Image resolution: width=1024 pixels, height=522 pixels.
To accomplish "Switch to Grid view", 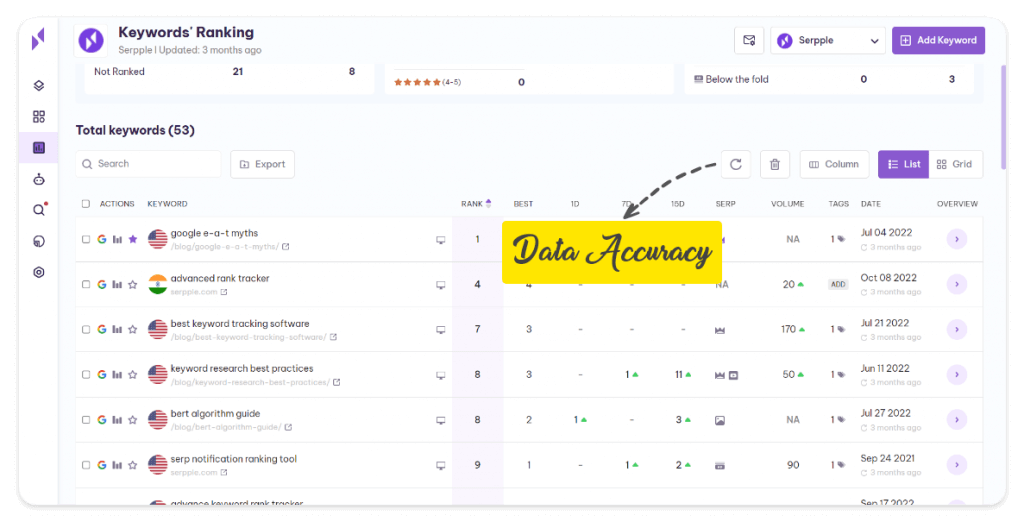I will (955, 164).
